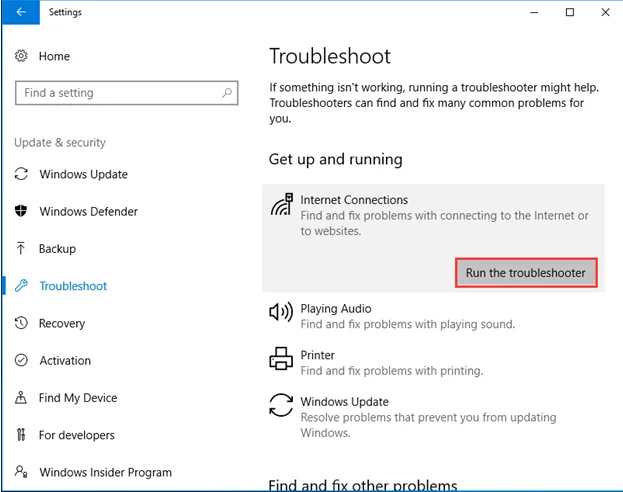623x492 pixels.
Task: Click the Backup upload arrow icon
Action: click(x=21, y=248)
